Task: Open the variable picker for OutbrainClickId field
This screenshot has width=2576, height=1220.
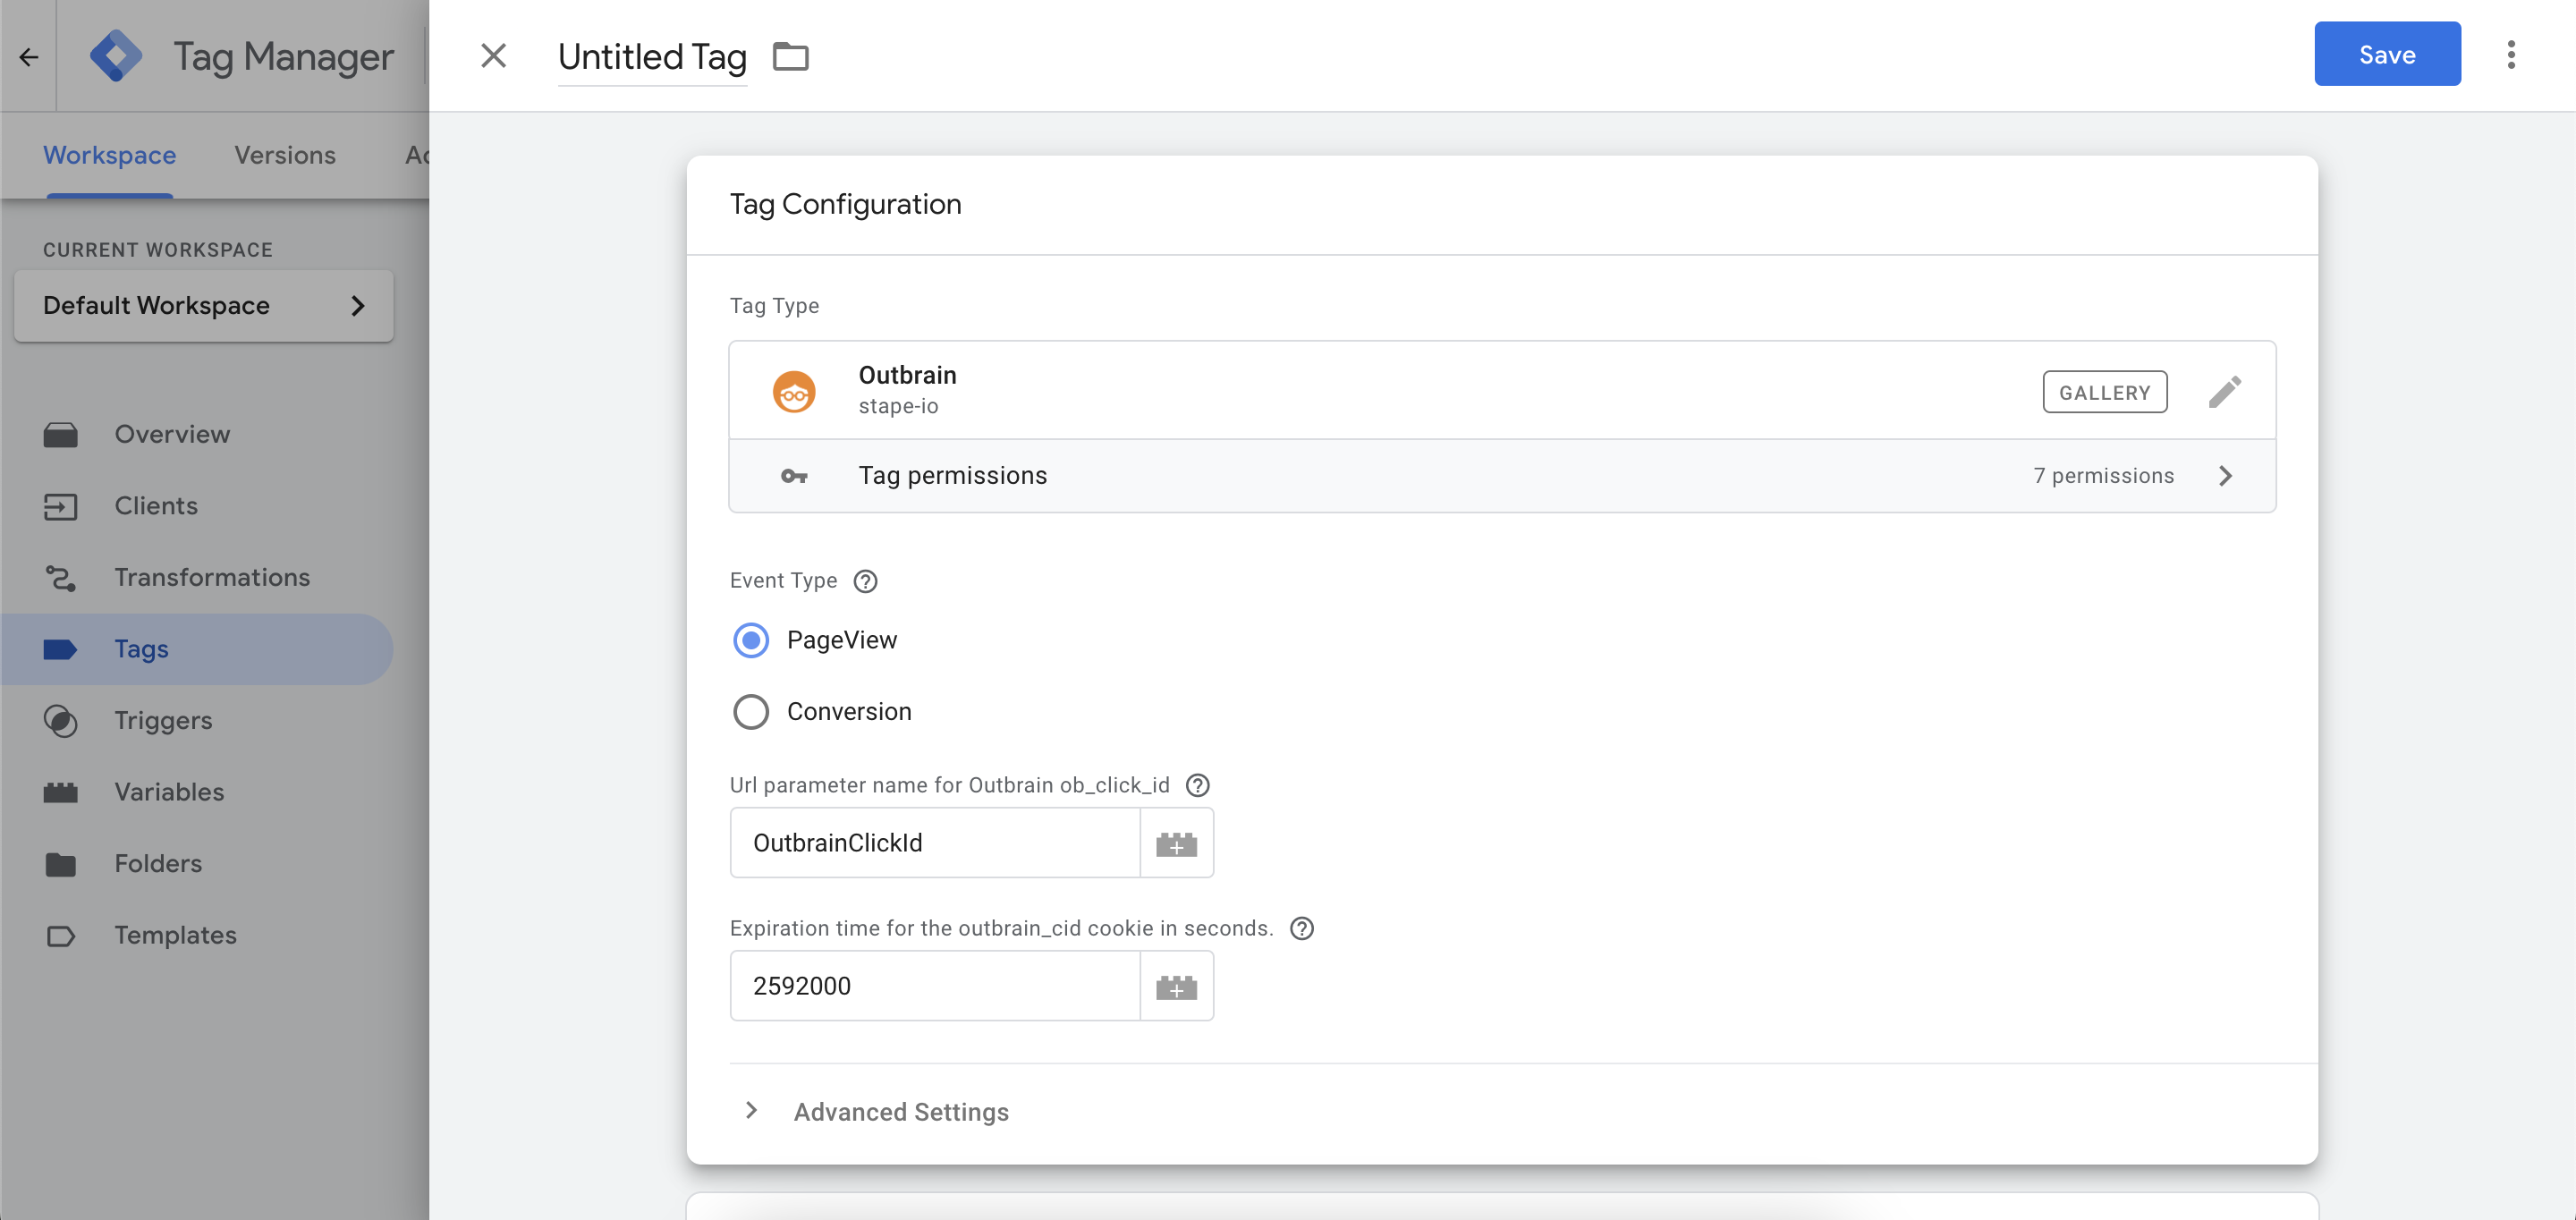Action: (1177, 843)
